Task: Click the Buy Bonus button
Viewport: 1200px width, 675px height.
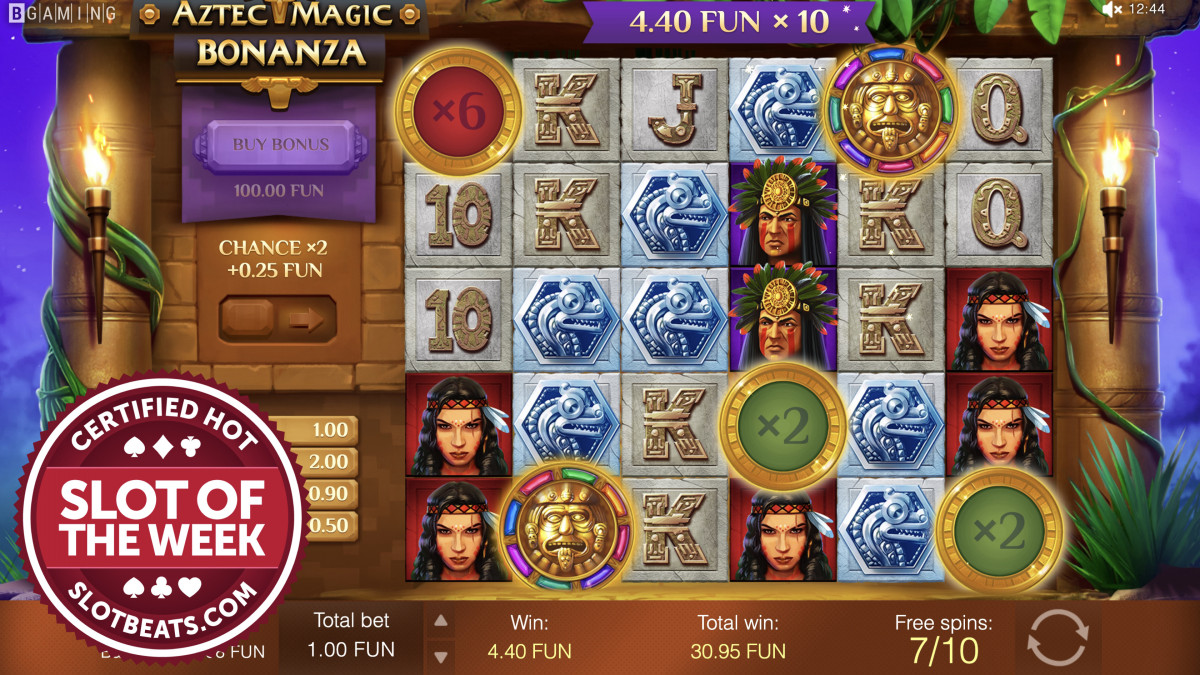Action: tap(280, 144)
